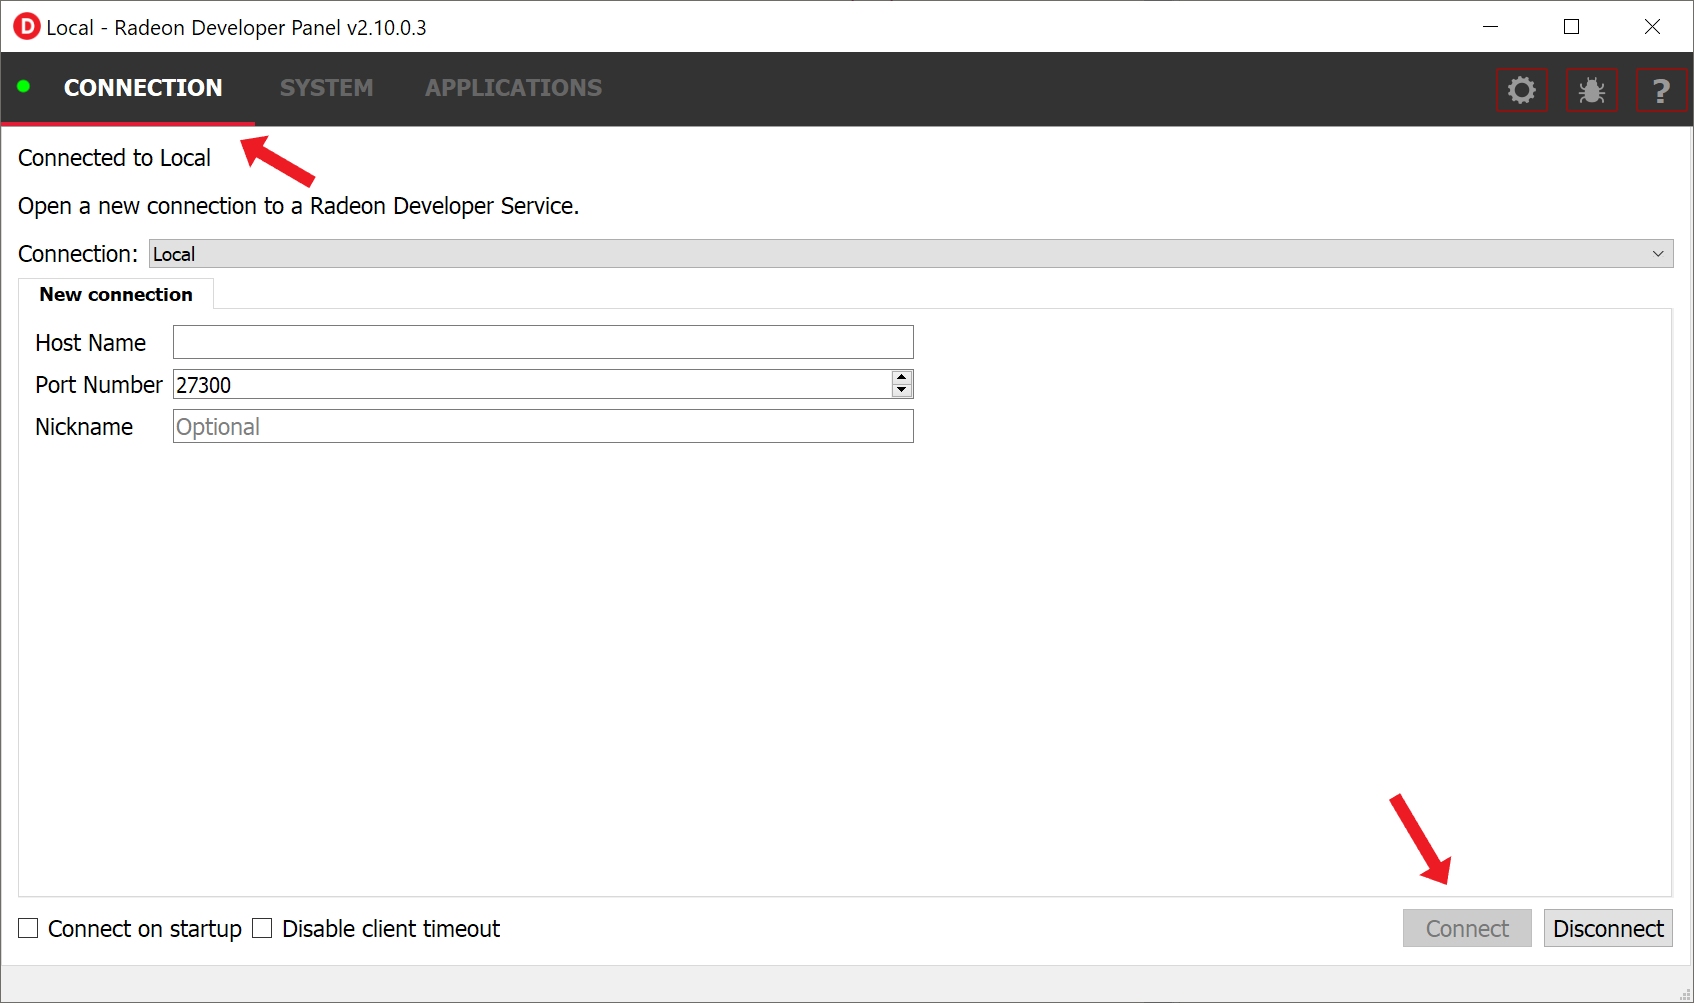Switch to the APPLICATIONS tab

click(513, 88)
